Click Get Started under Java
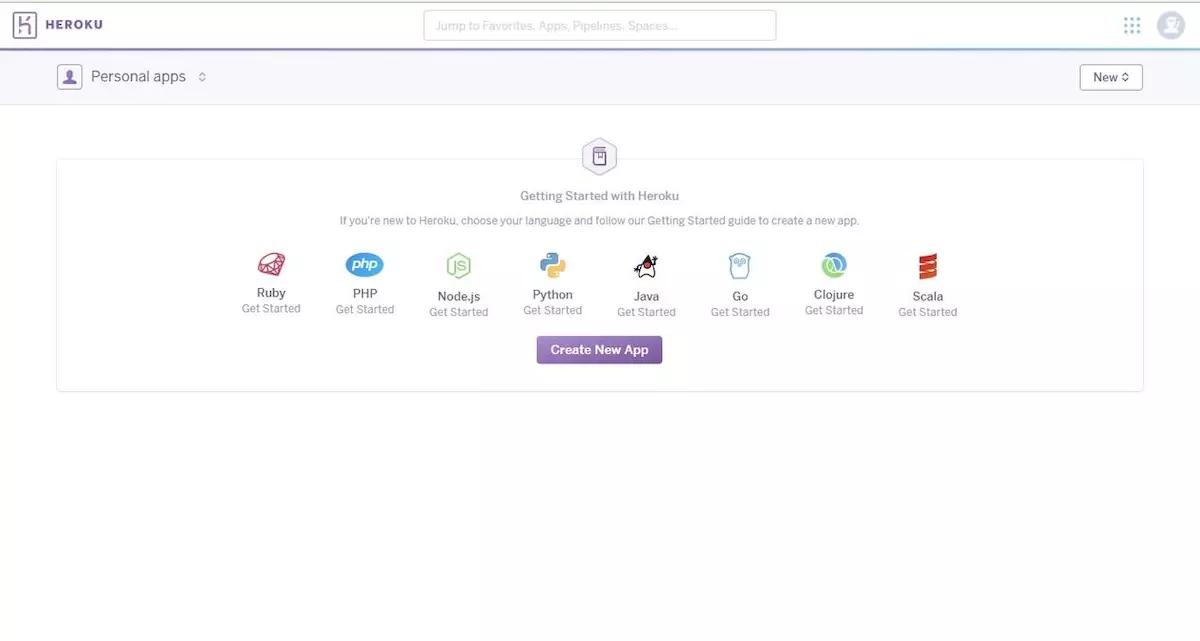1200x641 pixels. (646, 312)
